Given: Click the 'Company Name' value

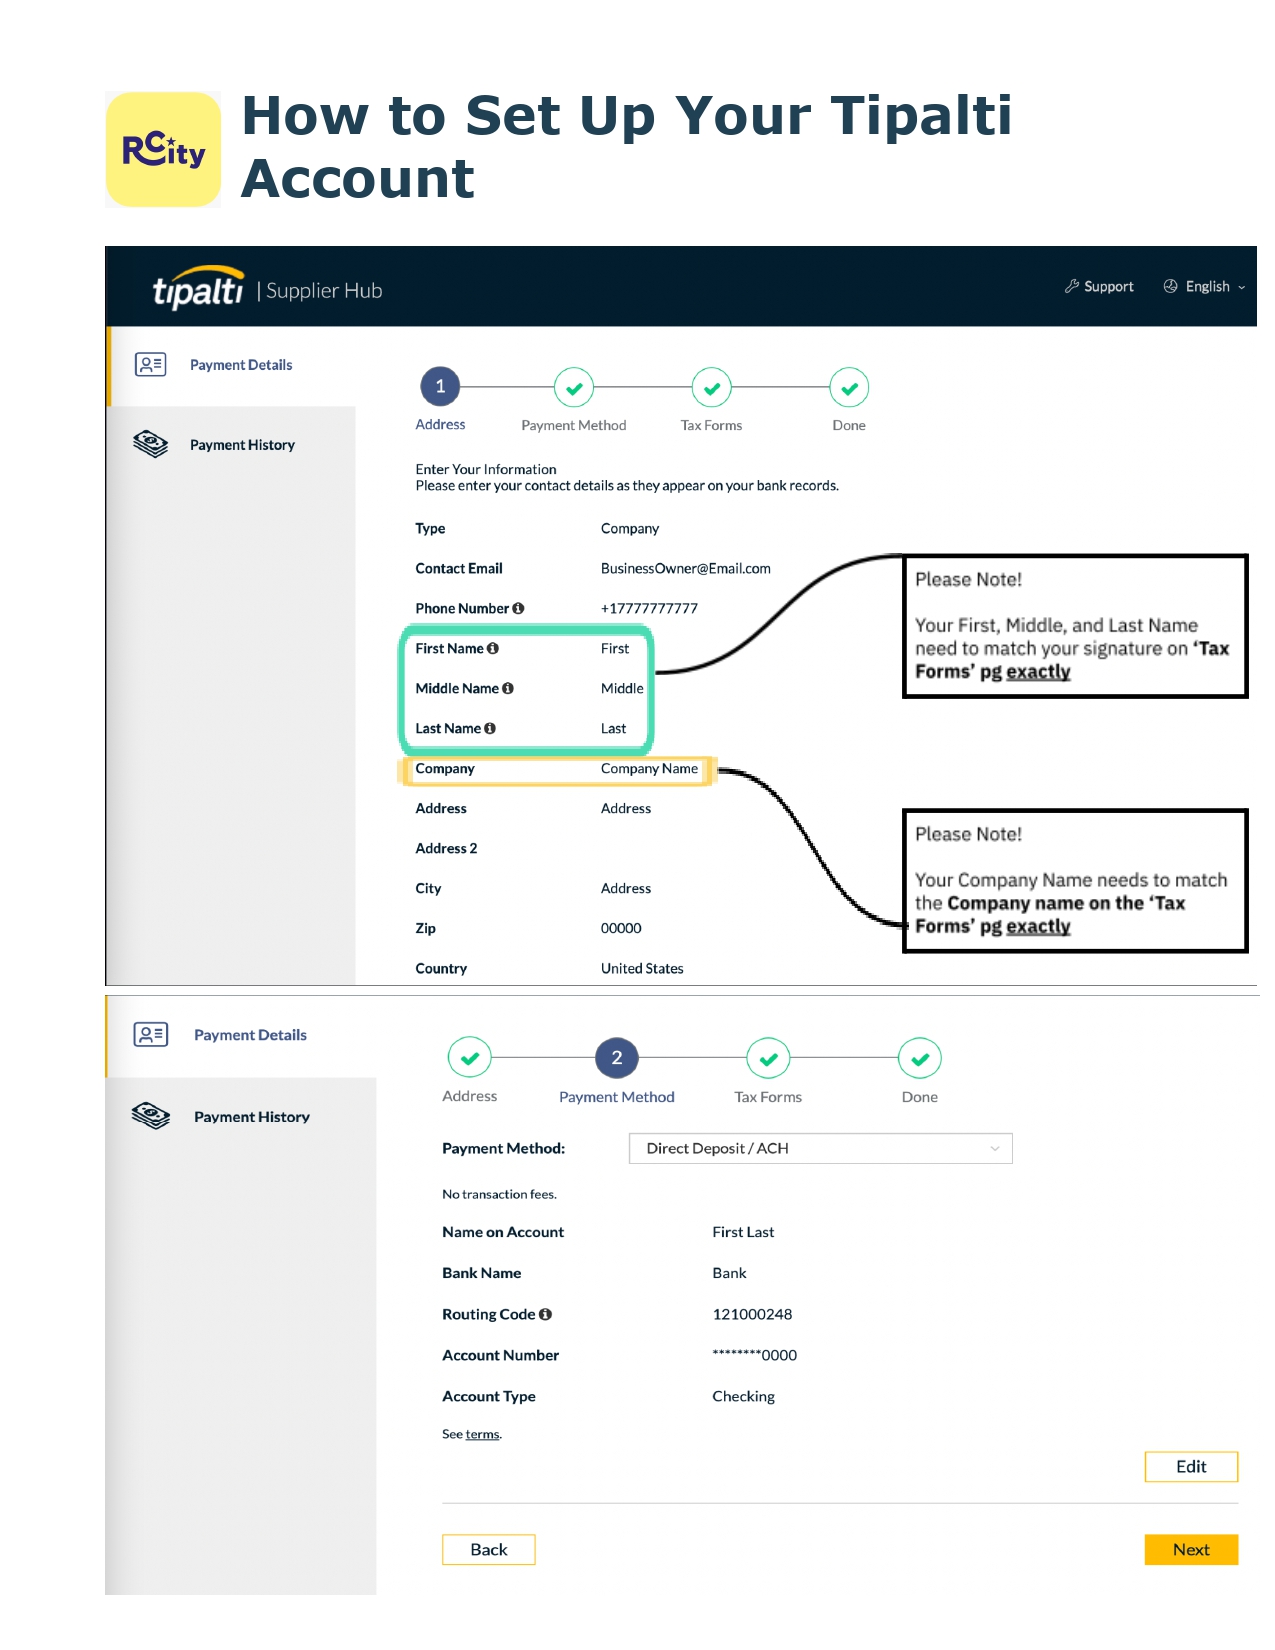Looking at the screenshot, I should pos(649,768).
